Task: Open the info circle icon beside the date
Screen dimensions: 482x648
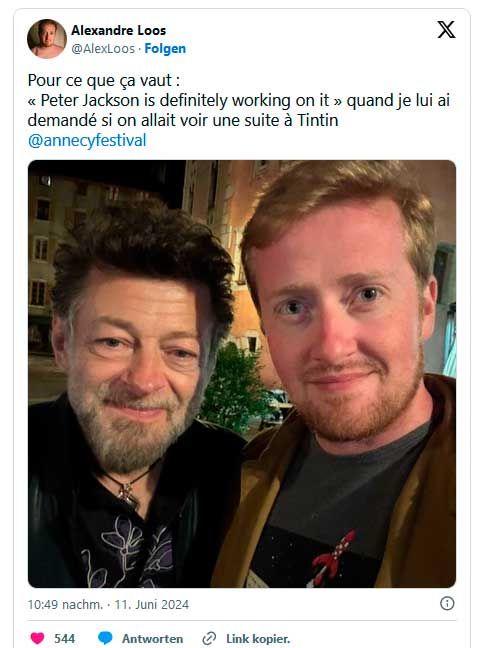Action: (447, 603)
